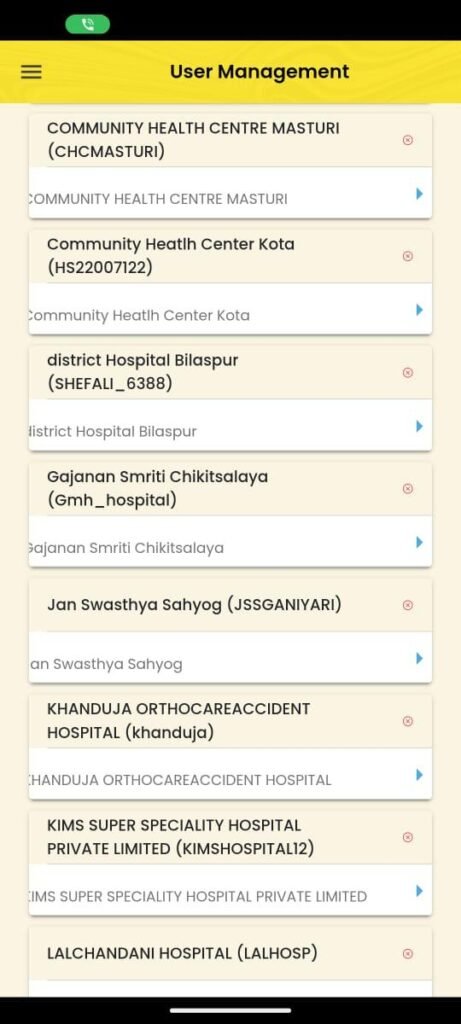
Task: Remove Gajanan Smriti Chikitsalaya entry
Action: [407, 488]
